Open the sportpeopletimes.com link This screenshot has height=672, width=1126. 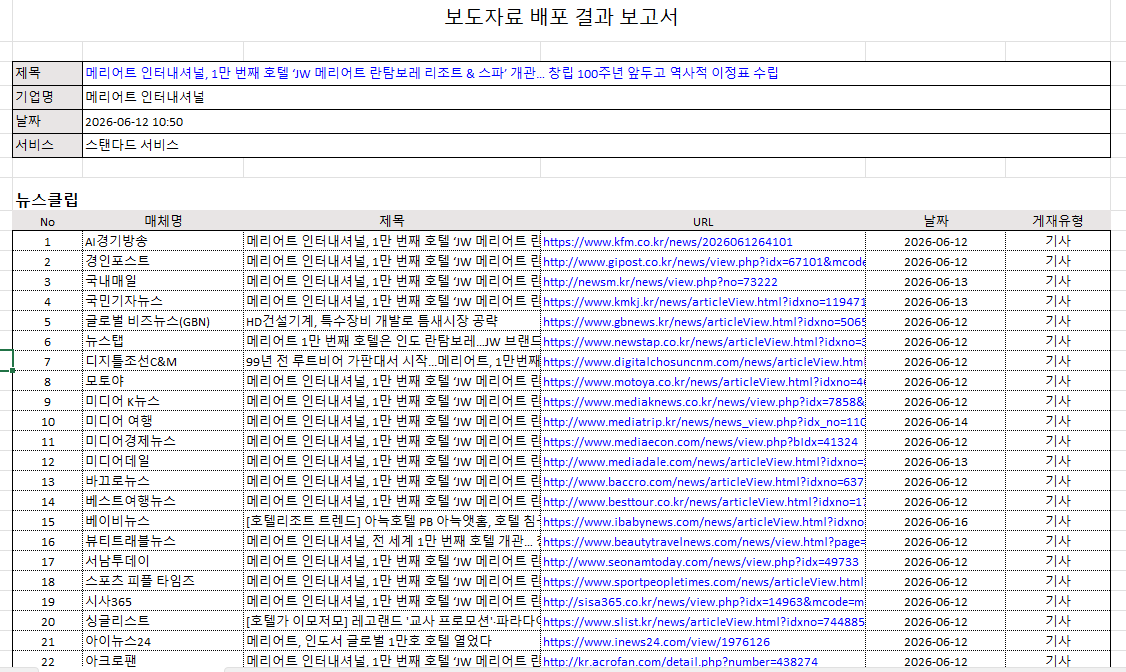(x=704, y=582)
